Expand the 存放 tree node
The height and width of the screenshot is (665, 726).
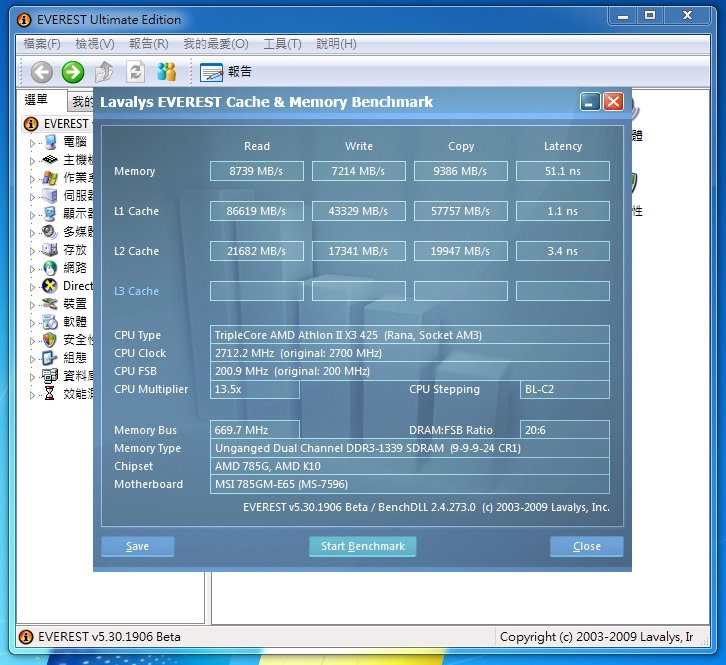point(32,251)
